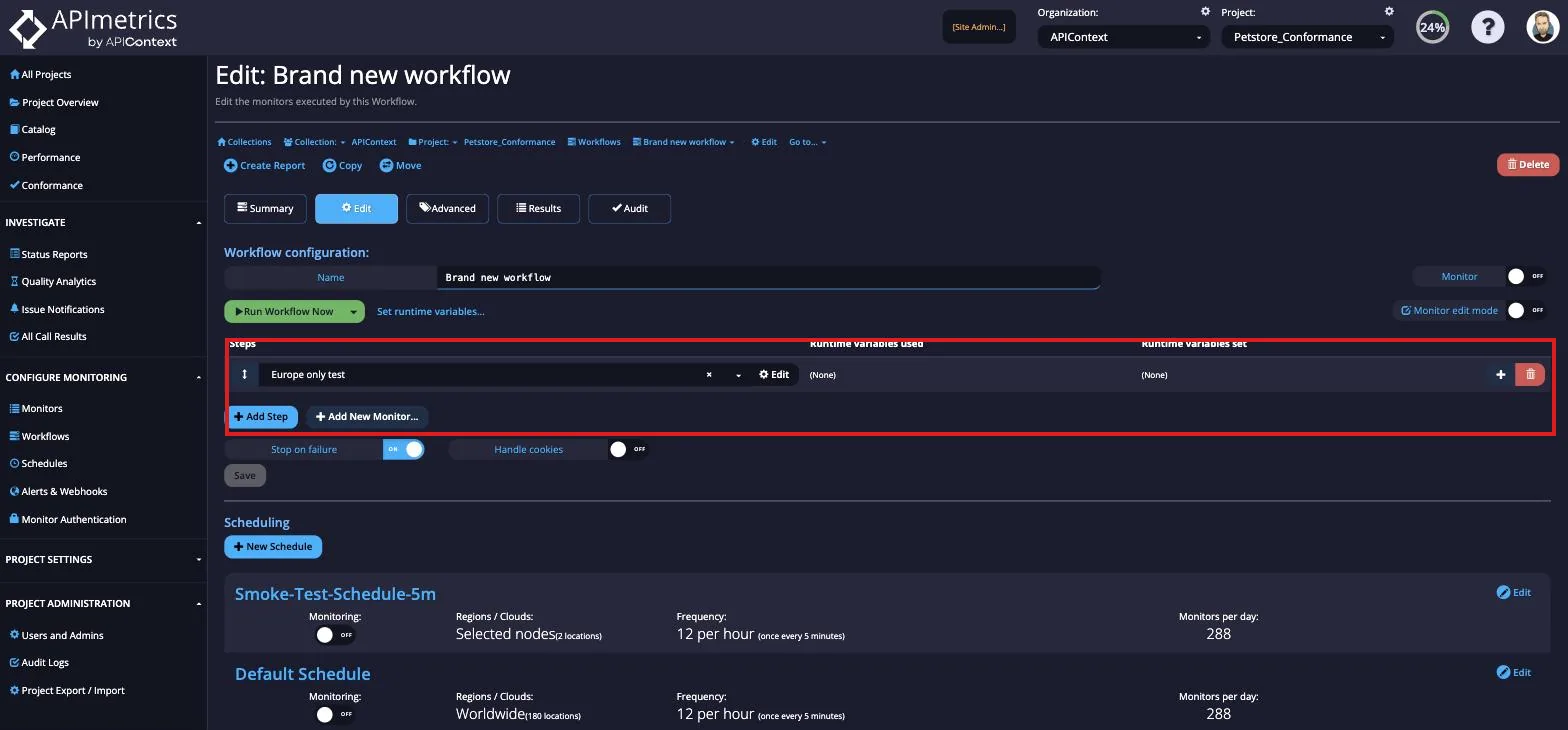Screen dimensions: 1568x730
Task: Open the Collection breadcrumb dropdown
Action: click(x=315, y=142)
